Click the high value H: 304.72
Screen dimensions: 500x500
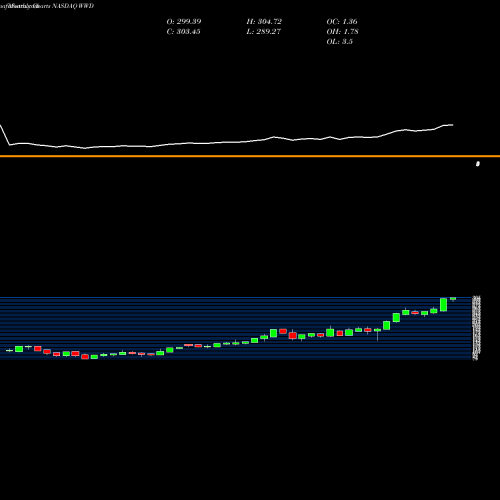point(264,21)
